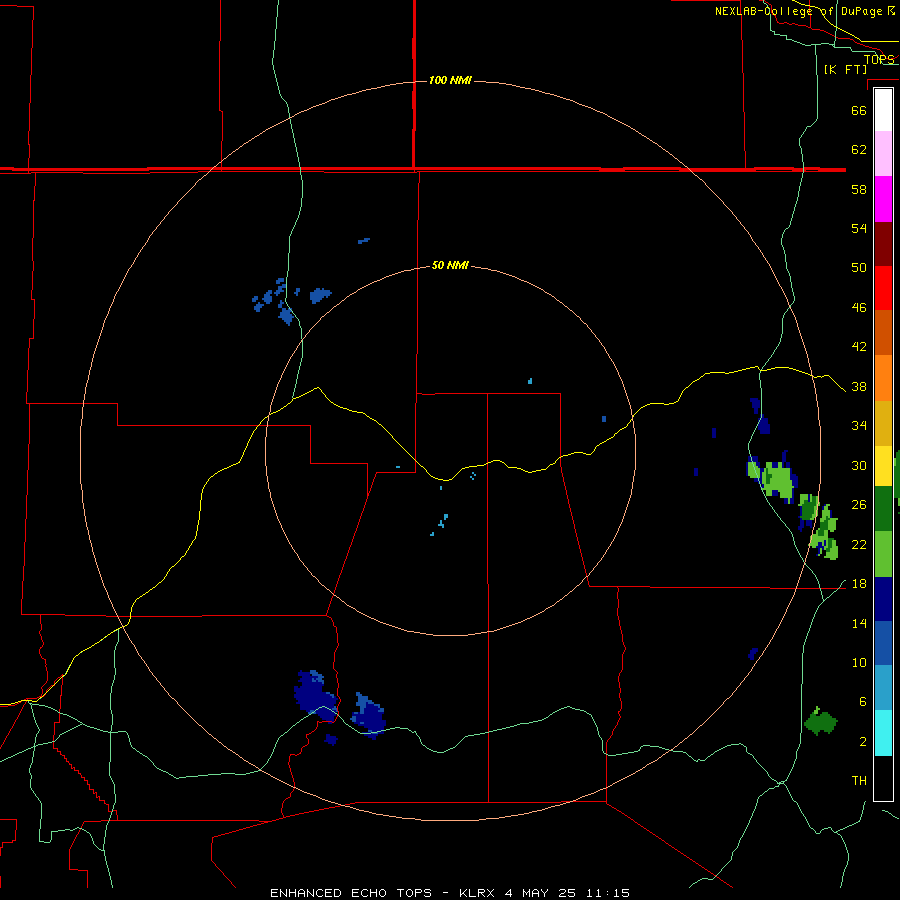Pick the bright yellow legend swatch

click(883, 465)
